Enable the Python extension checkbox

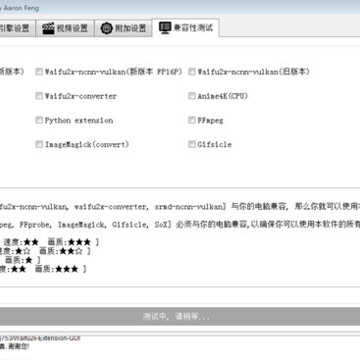click(x=39, y=120)
